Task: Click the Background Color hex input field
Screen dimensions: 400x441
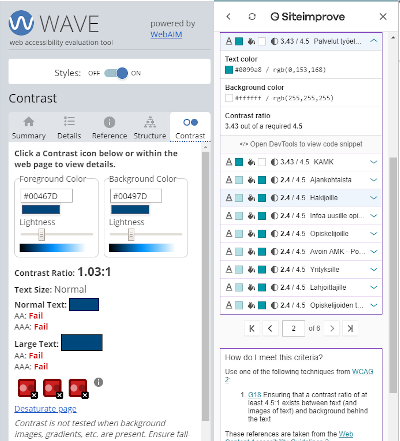Action: click(136, 196)
